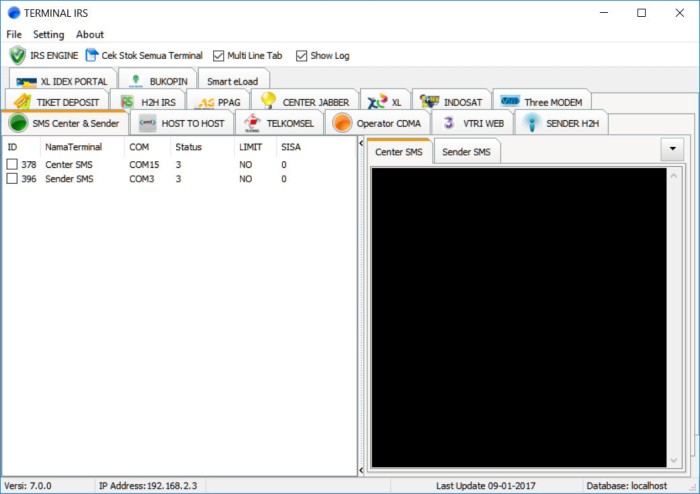700x494 pixels.
Task: Toggle the Multi Line Tab checkbox
Action: [x=218, y=56]
